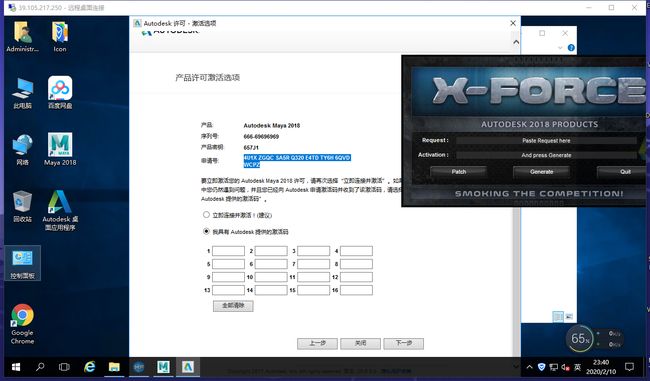Click activation code box 1
This screenshot has height=381, width=650.
coord(228,251)
